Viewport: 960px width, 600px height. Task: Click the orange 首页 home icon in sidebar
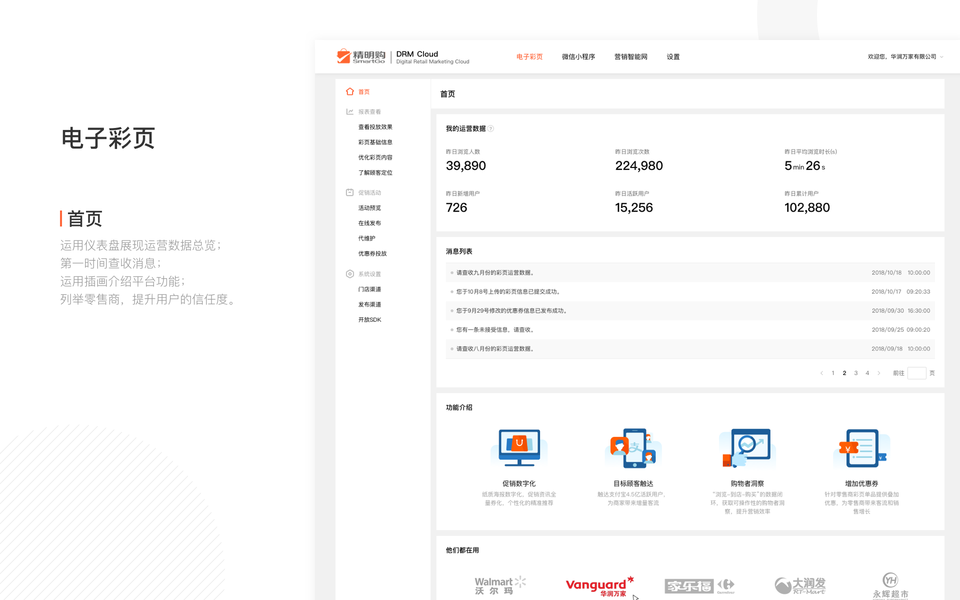click(x=350, y=91)
